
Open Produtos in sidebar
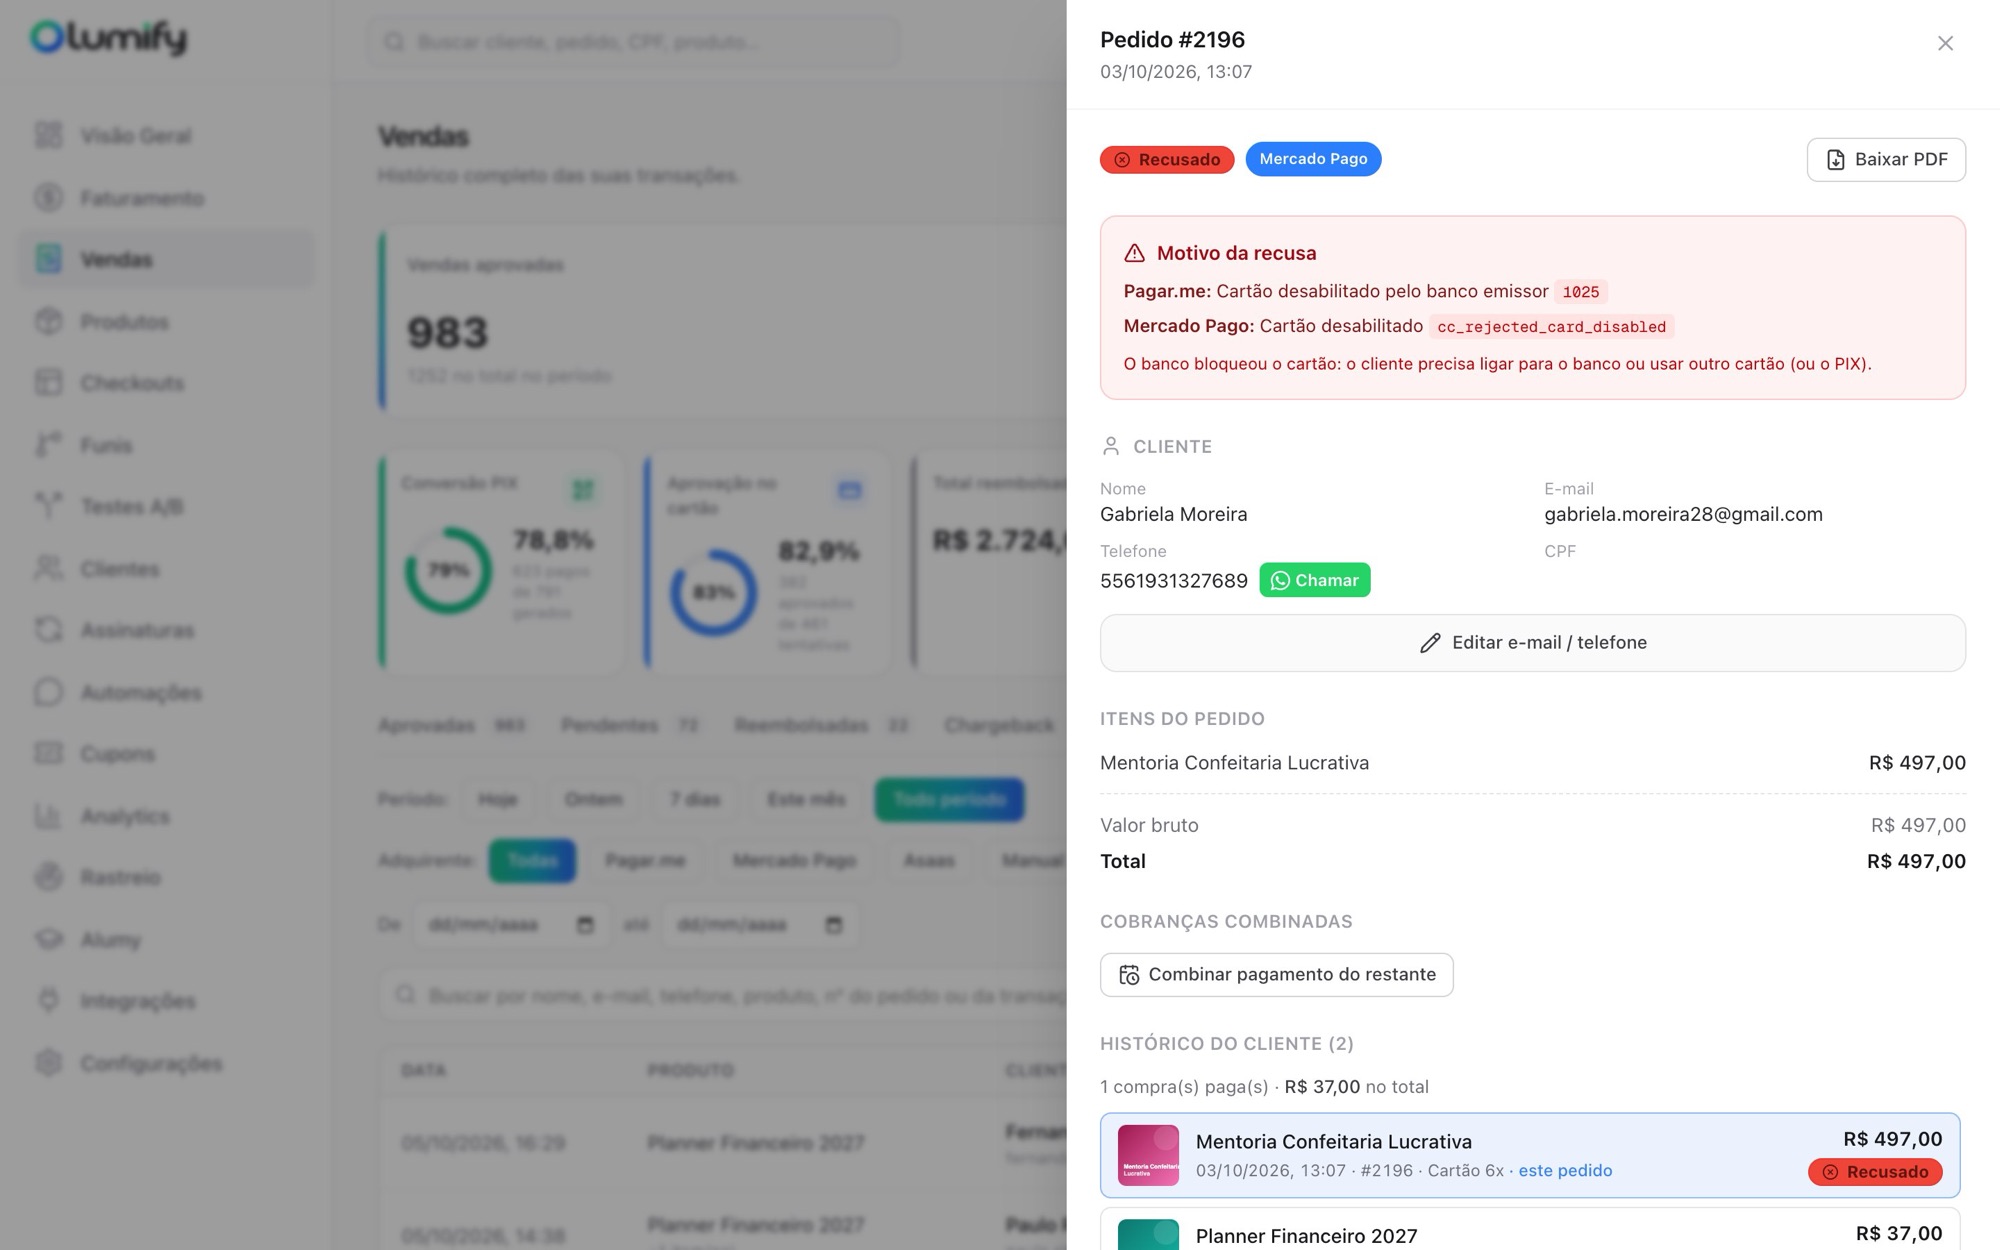pyautogui.click(x=124, y=322)
